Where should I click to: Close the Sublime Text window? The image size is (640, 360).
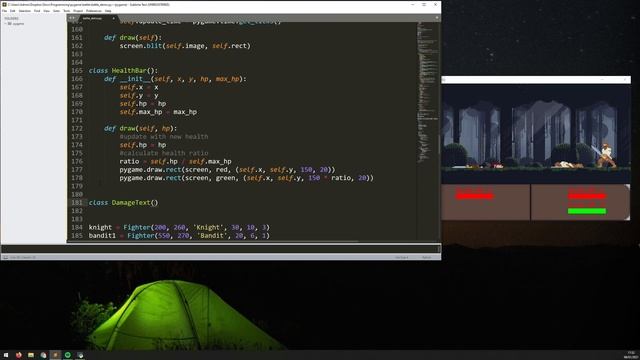435,4
